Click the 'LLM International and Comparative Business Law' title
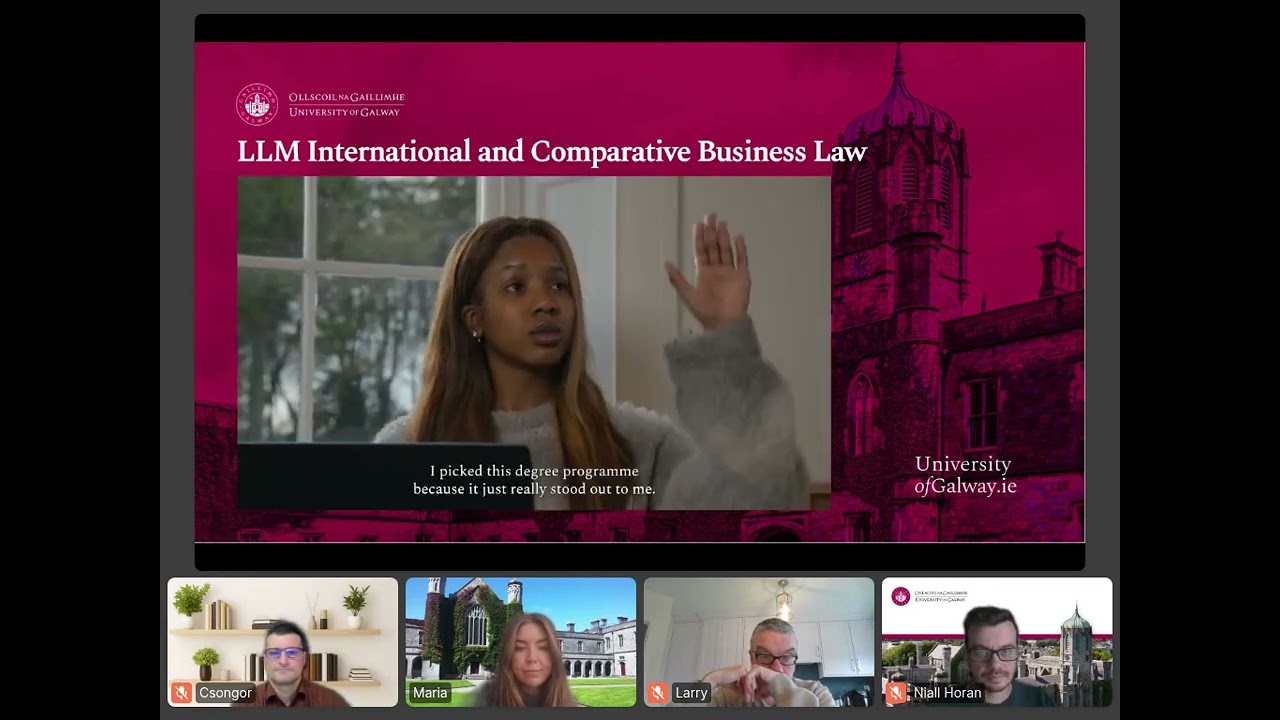 coord(552,152)
